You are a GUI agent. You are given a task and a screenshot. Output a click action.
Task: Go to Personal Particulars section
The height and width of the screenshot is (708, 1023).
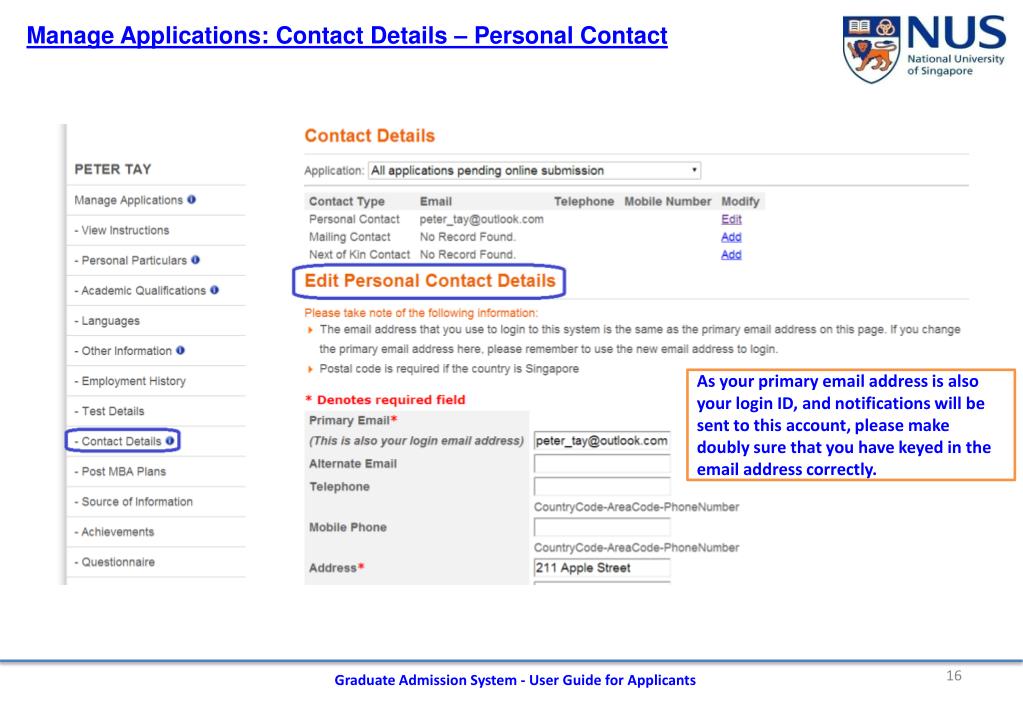point(130,260)
